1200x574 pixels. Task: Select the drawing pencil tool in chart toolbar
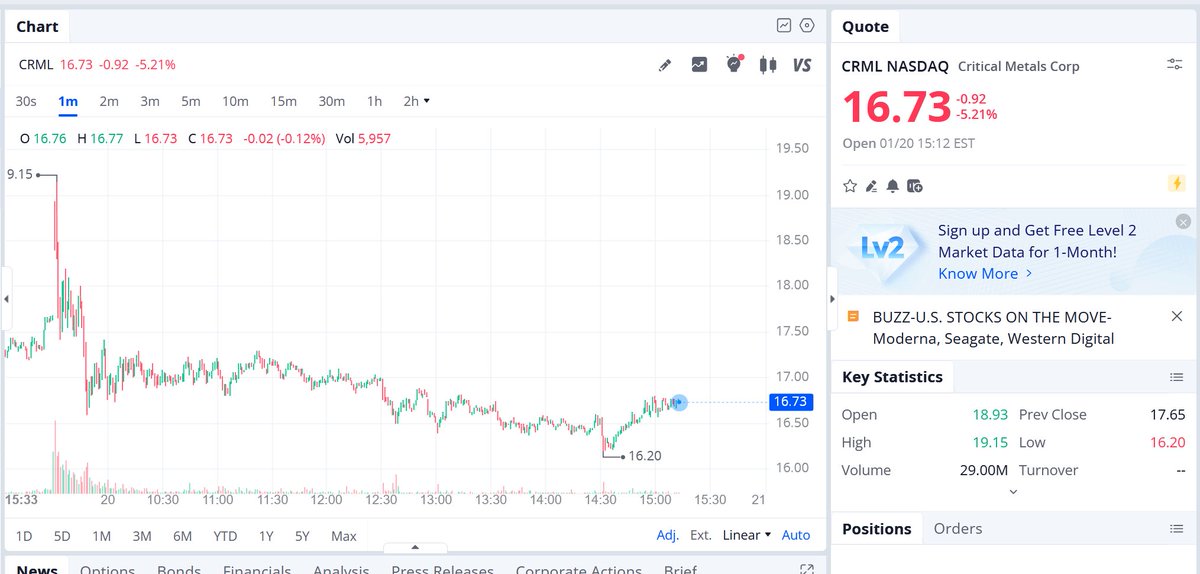pyautogui.click(x=665, y=65)
